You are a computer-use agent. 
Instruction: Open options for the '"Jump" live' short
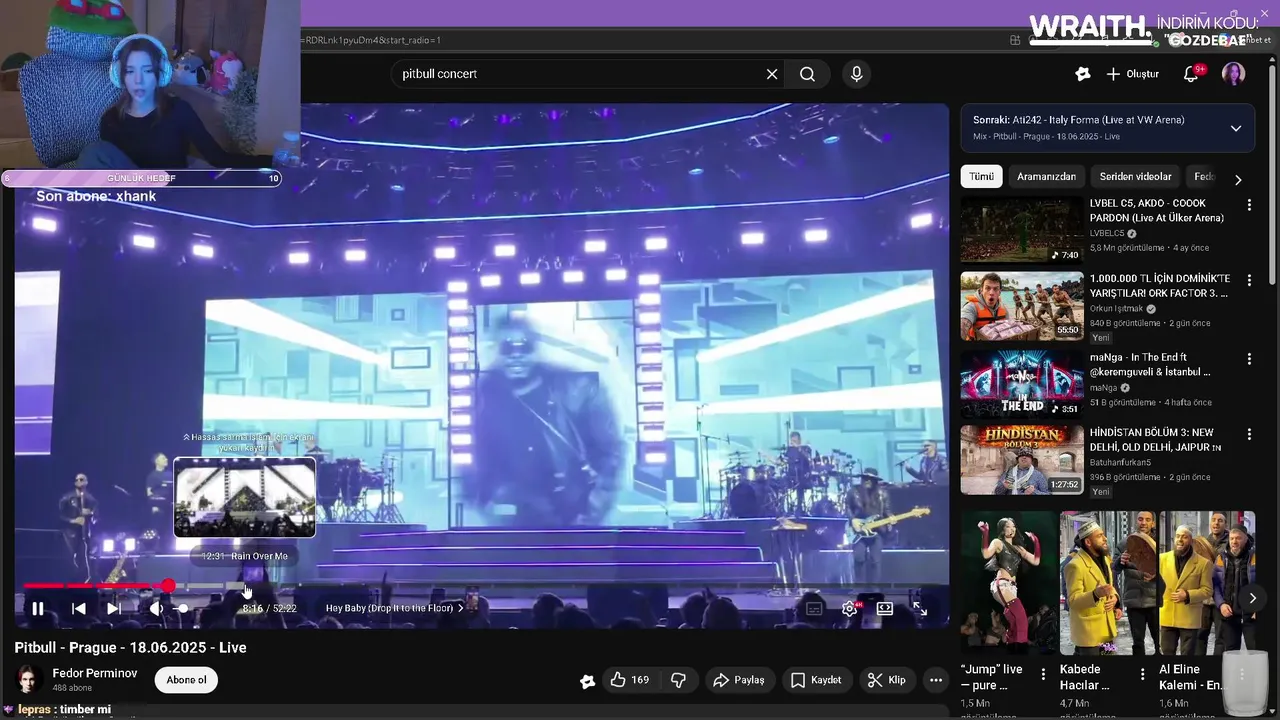click(x=1043, y=674)
